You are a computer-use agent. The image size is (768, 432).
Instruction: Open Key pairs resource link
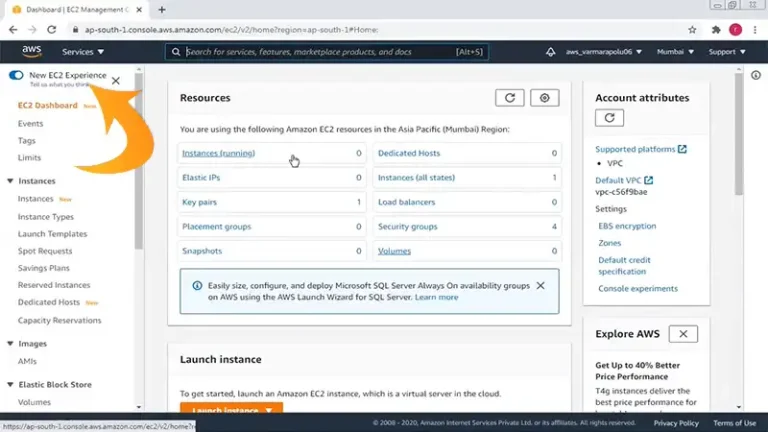(199, 202)
